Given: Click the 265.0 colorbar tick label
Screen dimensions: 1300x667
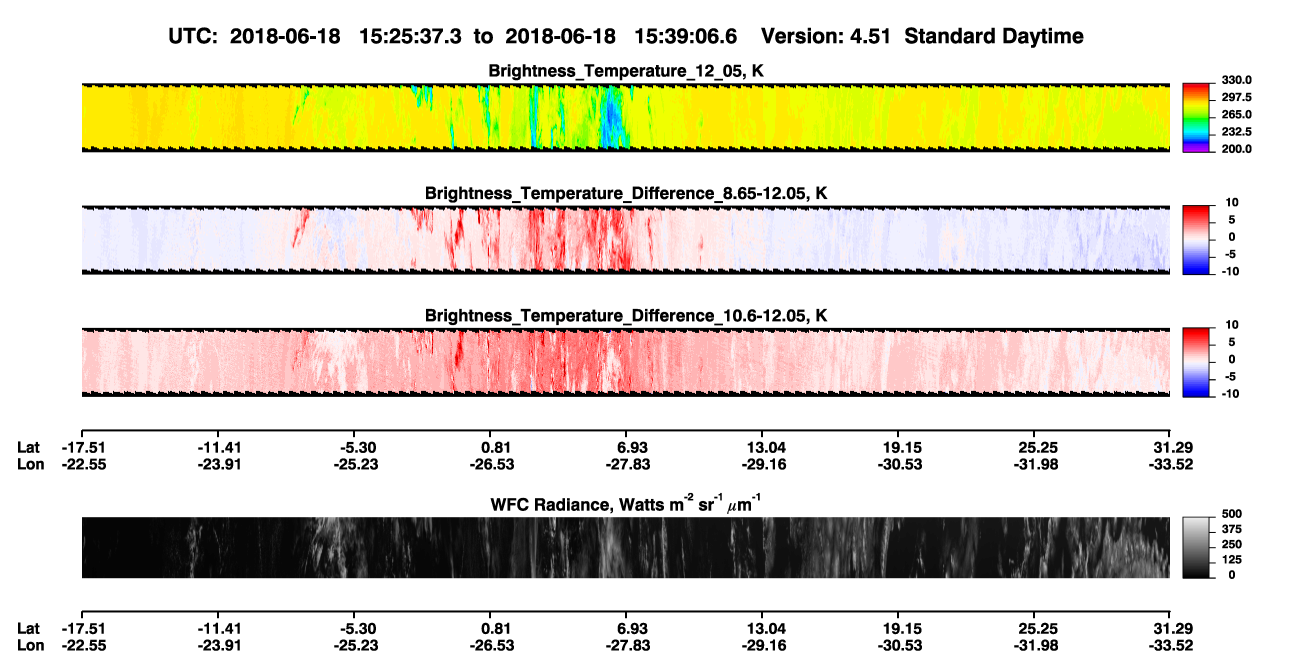Looking at the screenshot, I should click(1234, 114).
